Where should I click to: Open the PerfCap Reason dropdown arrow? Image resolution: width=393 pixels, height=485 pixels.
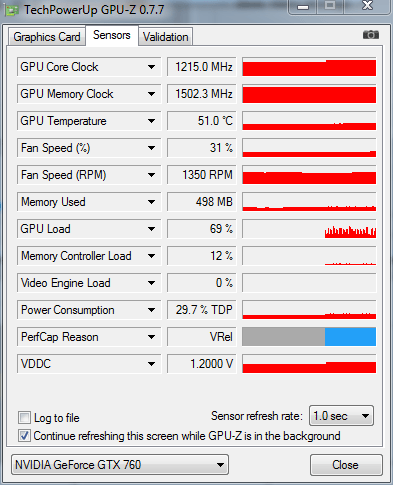coord(151,337)
